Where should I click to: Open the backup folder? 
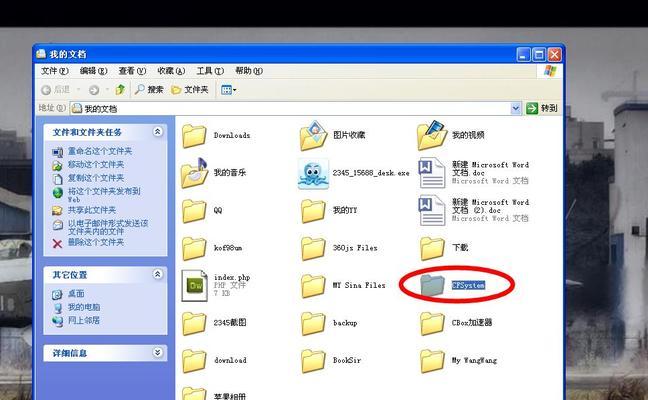click(313, 323)
